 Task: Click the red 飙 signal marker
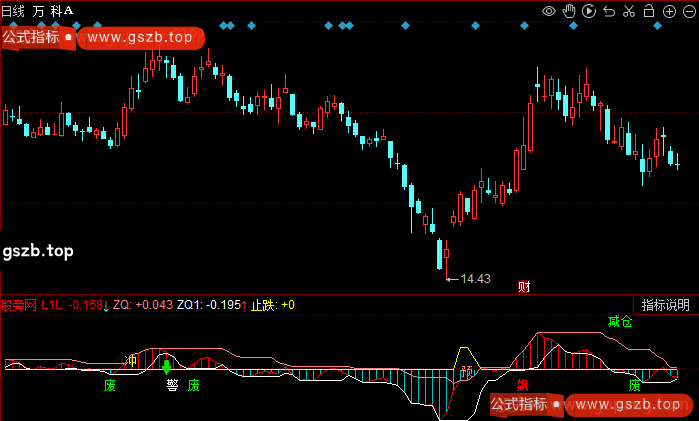[522, 385]
